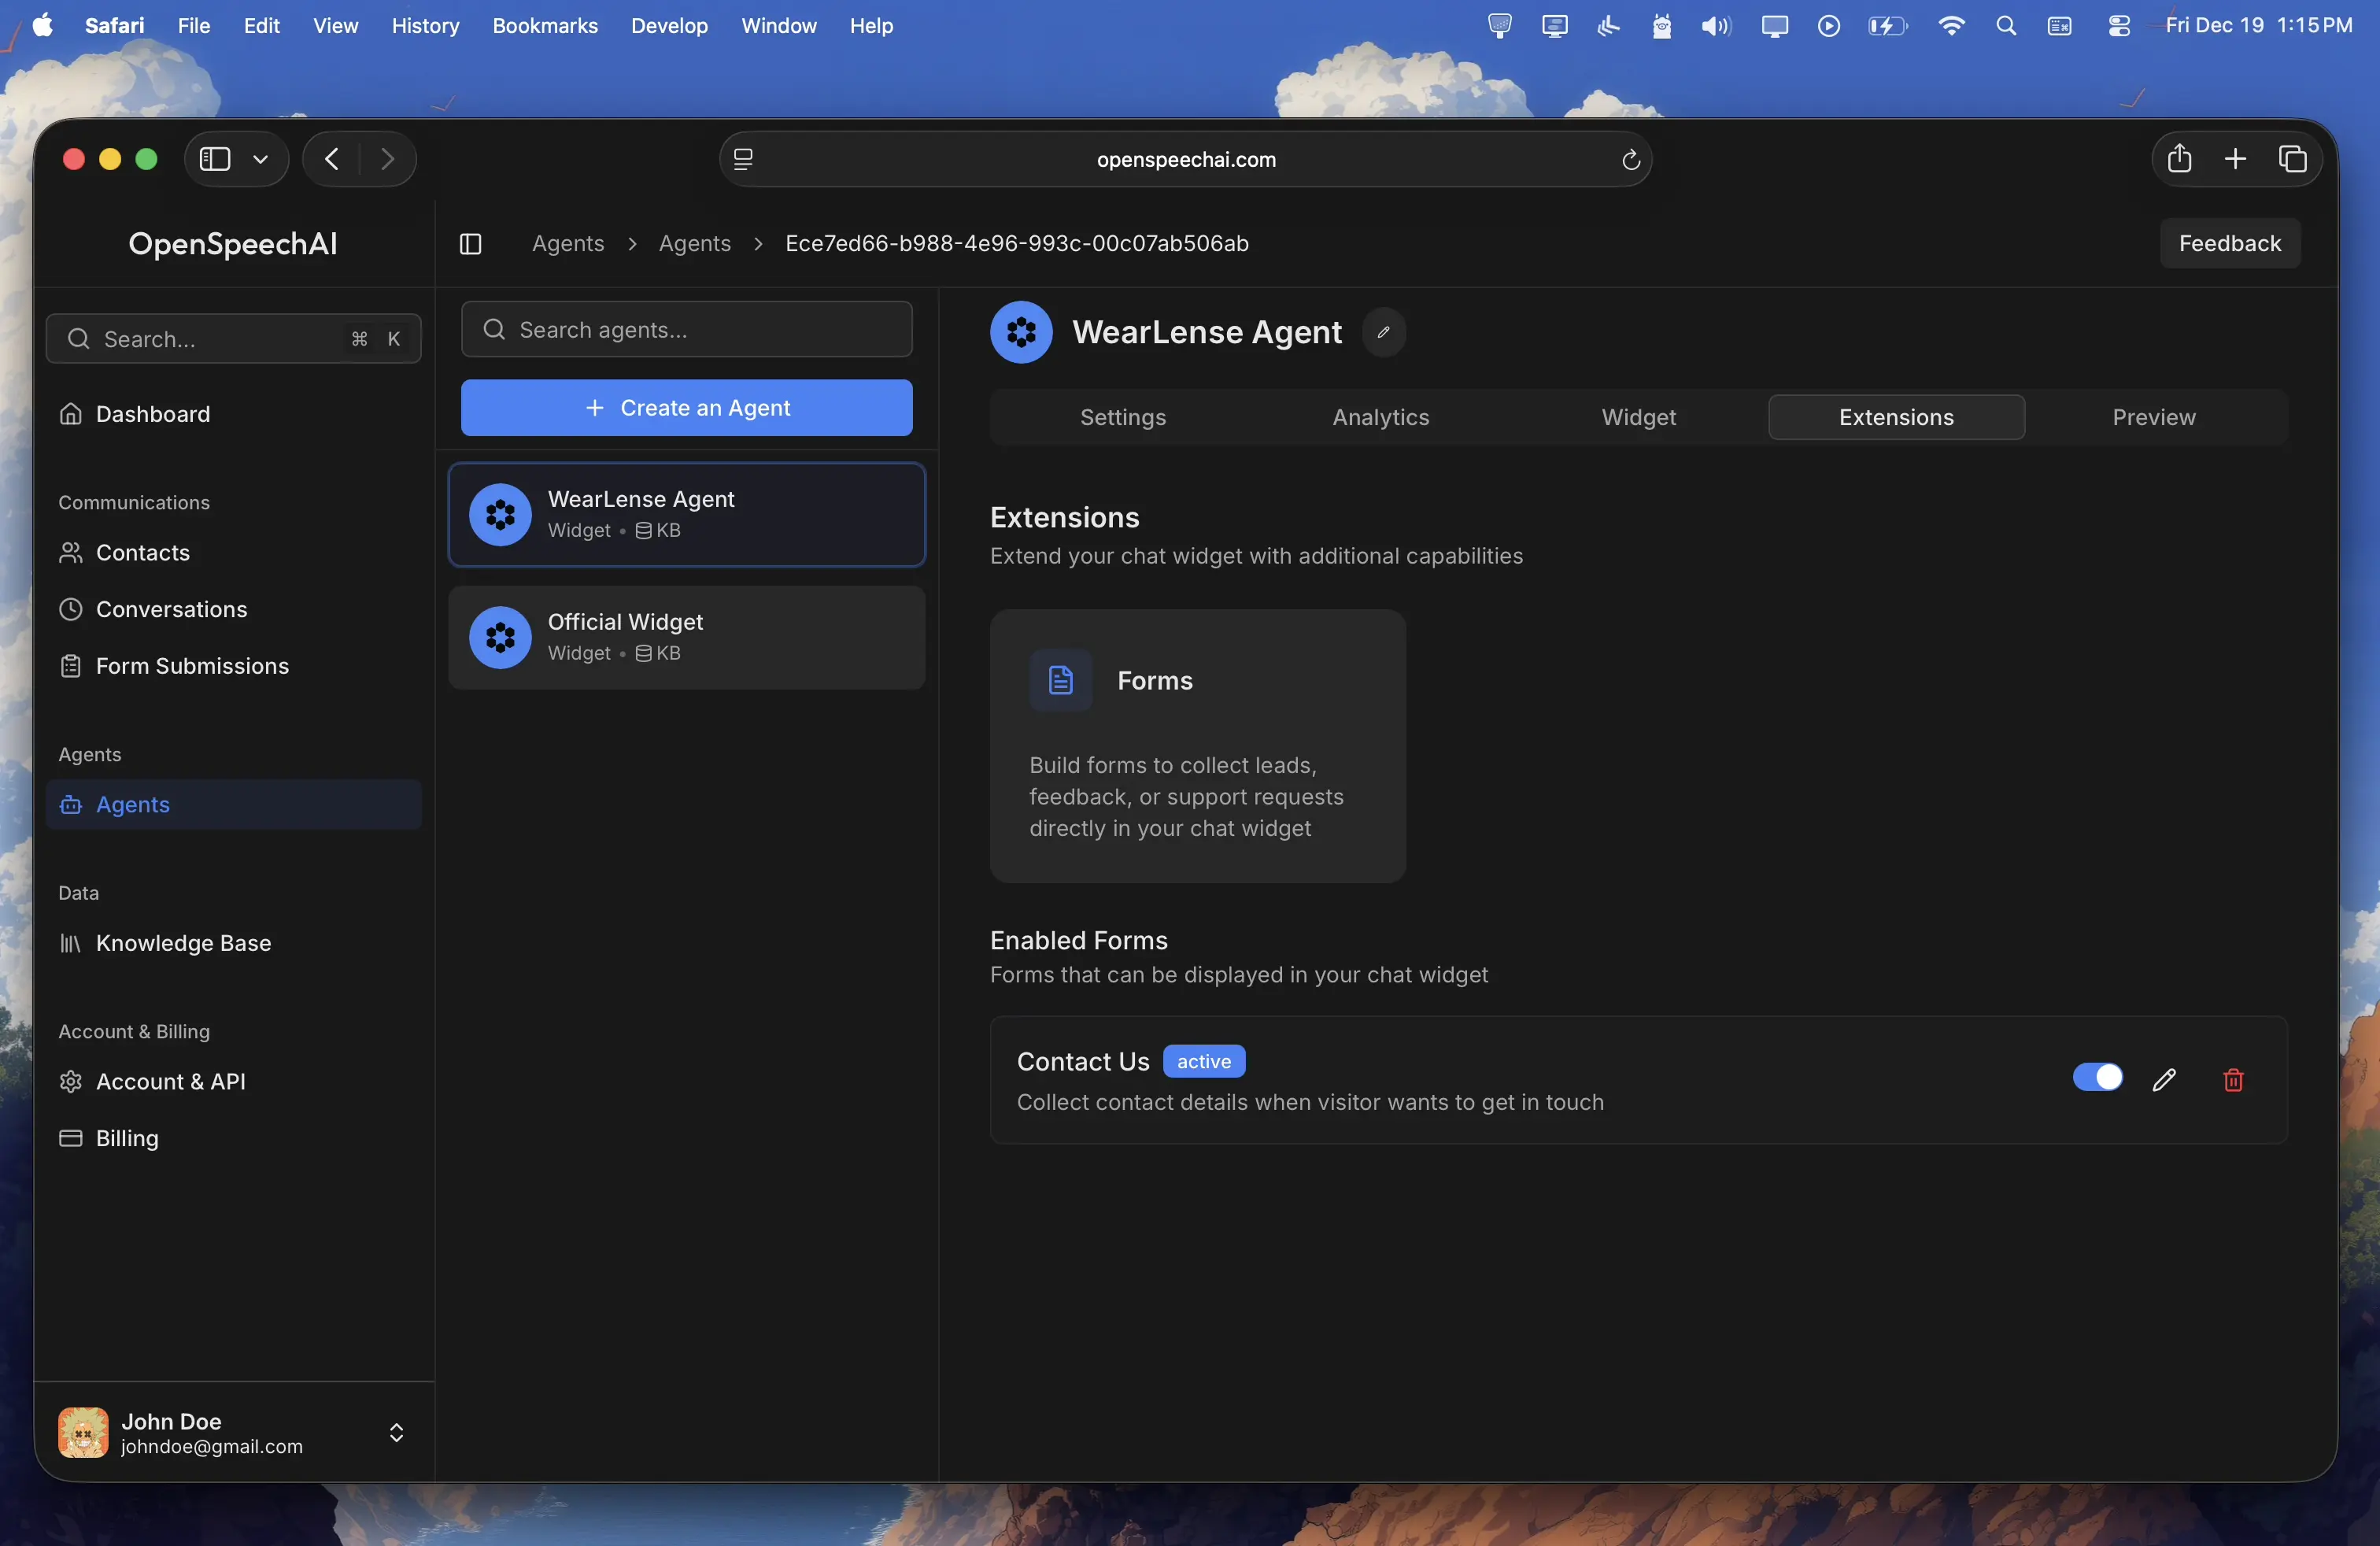Open the Safari sidebar dropdown arrow
Viewport: 2380px width, 1546px height.
click(x=261, y=159)
